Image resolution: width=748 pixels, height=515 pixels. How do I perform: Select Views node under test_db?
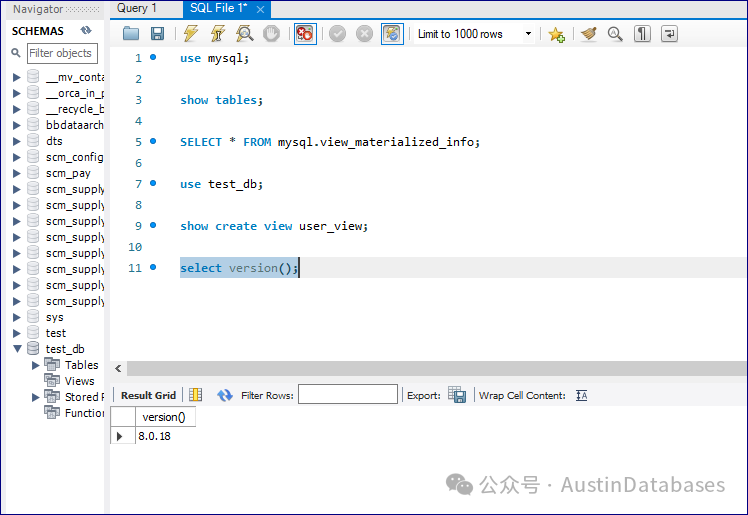click(x=79, y=381)
